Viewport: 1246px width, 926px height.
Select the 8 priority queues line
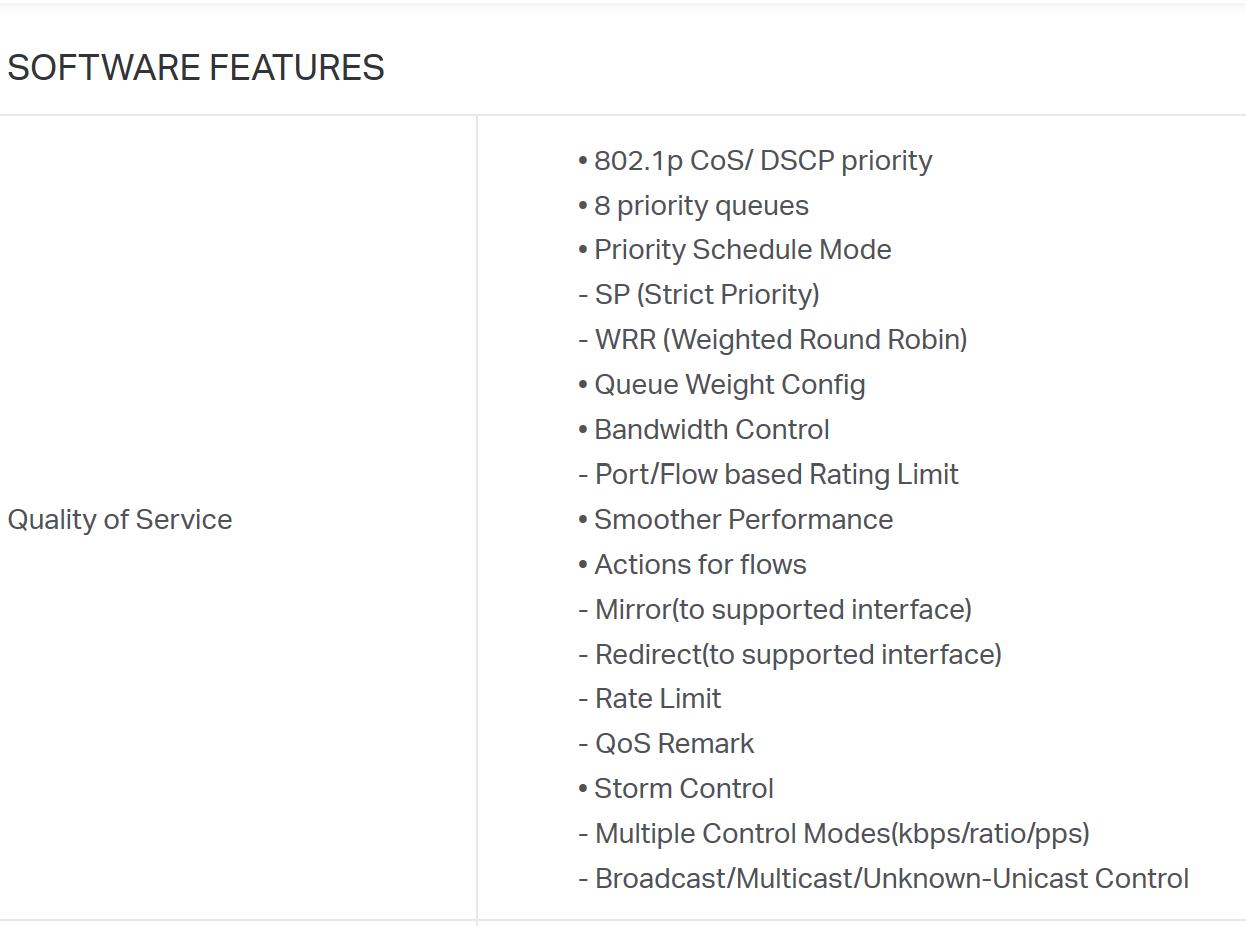693,206
